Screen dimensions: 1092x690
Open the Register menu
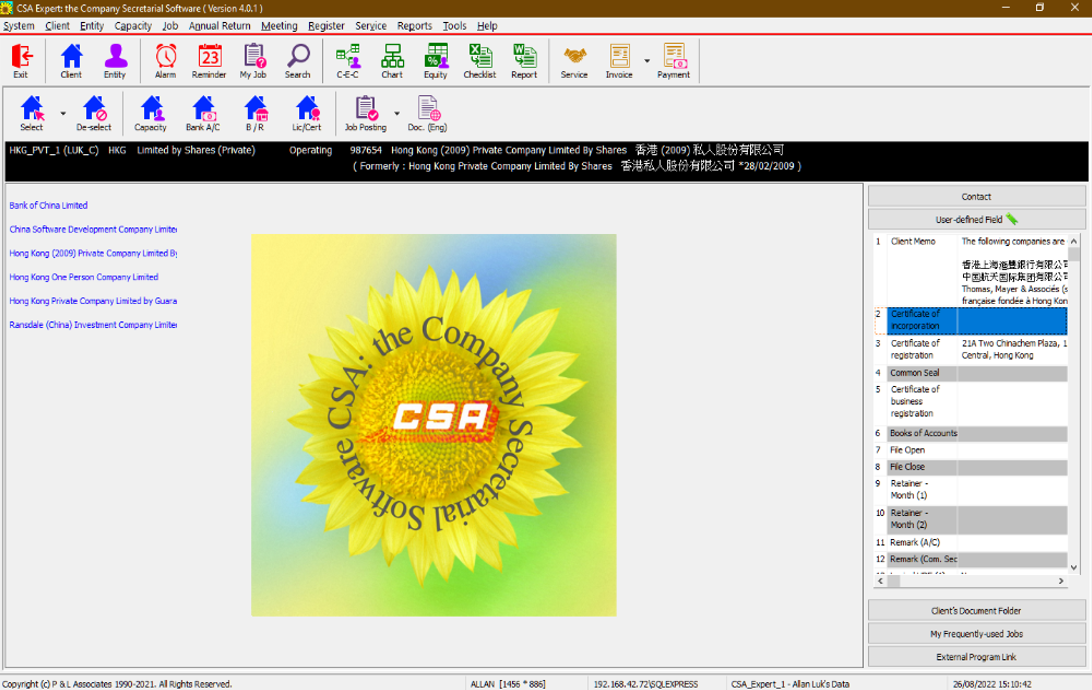(326, 26)
